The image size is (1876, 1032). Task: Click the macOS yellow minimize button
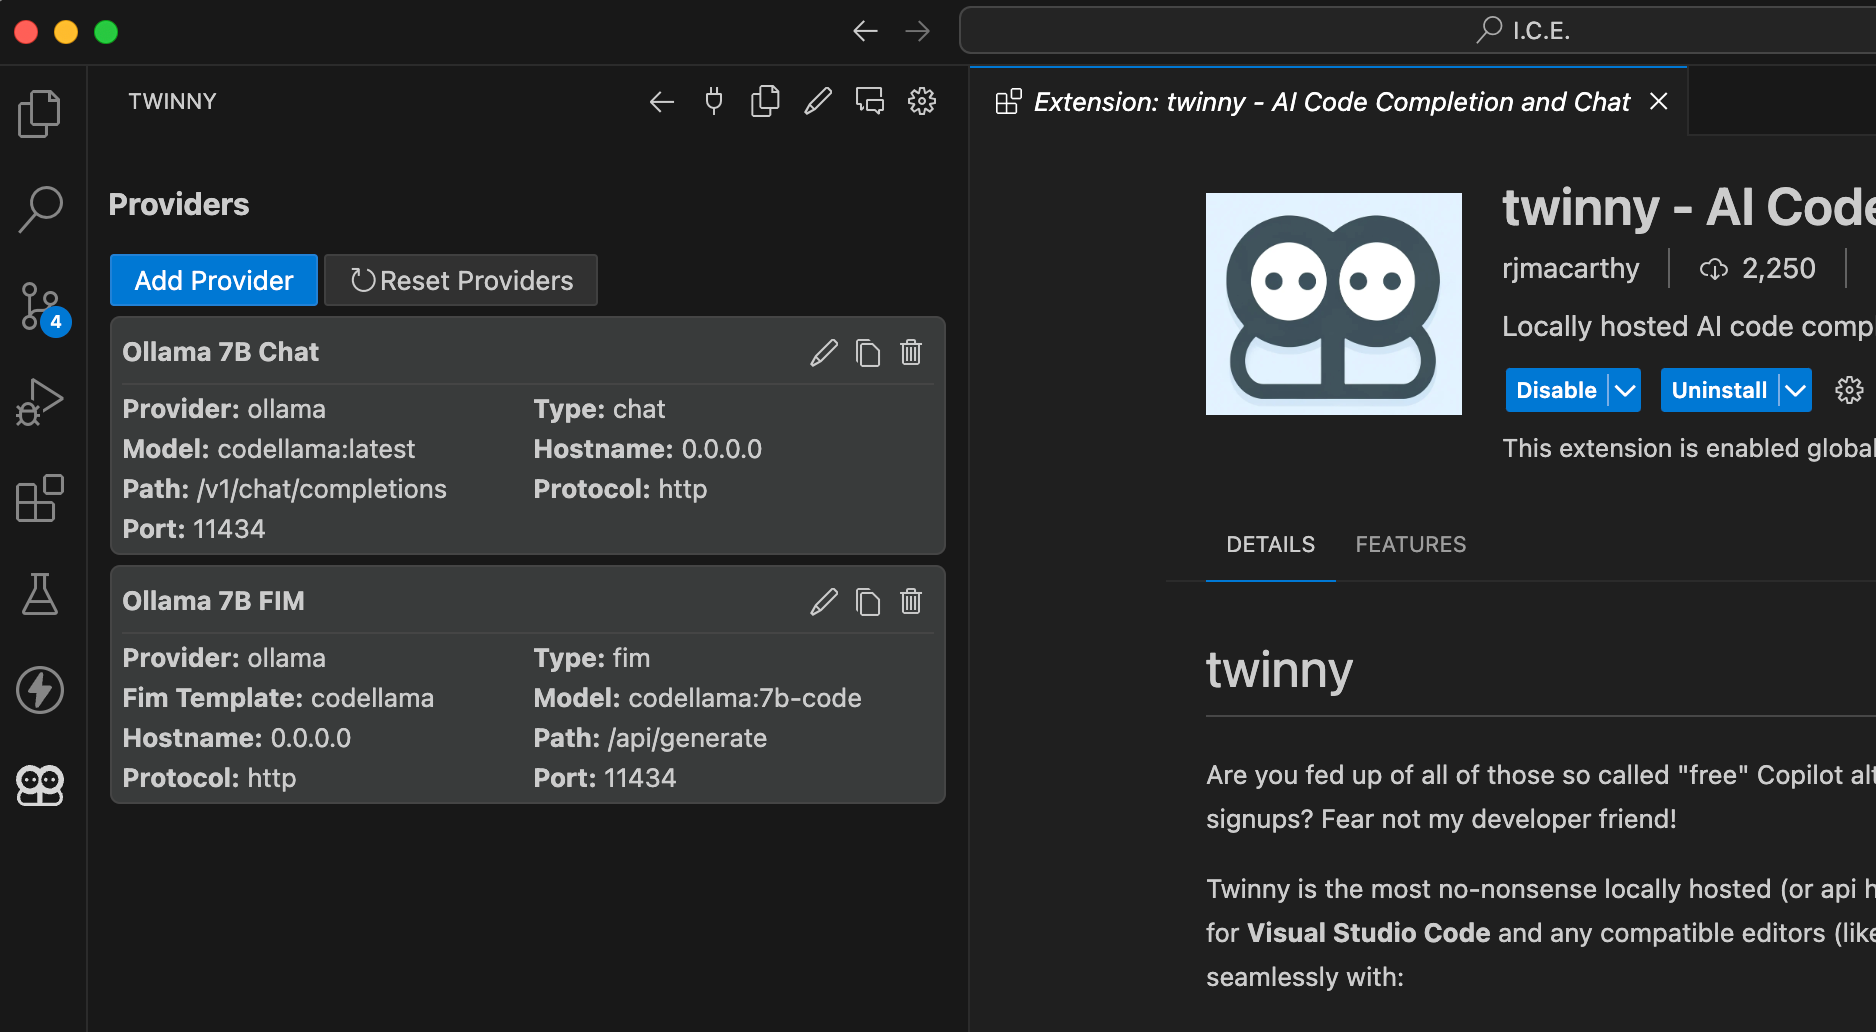click(66, 32)
